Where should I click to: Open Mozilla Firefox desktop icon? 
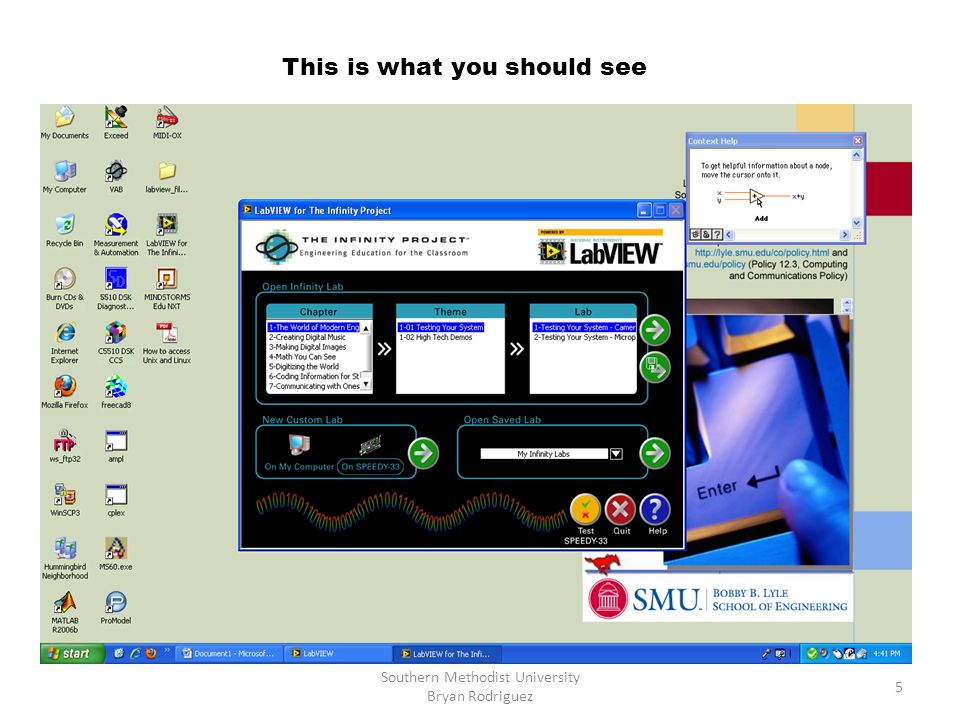click(x=64, y=392)
